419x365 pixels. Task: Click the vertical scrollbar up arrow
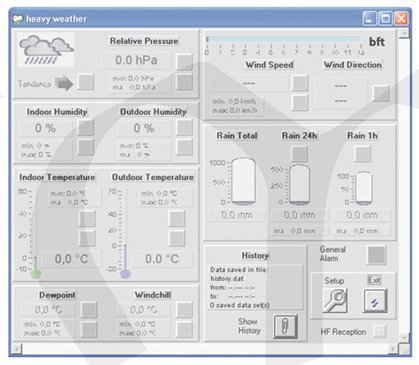(404, 33)
